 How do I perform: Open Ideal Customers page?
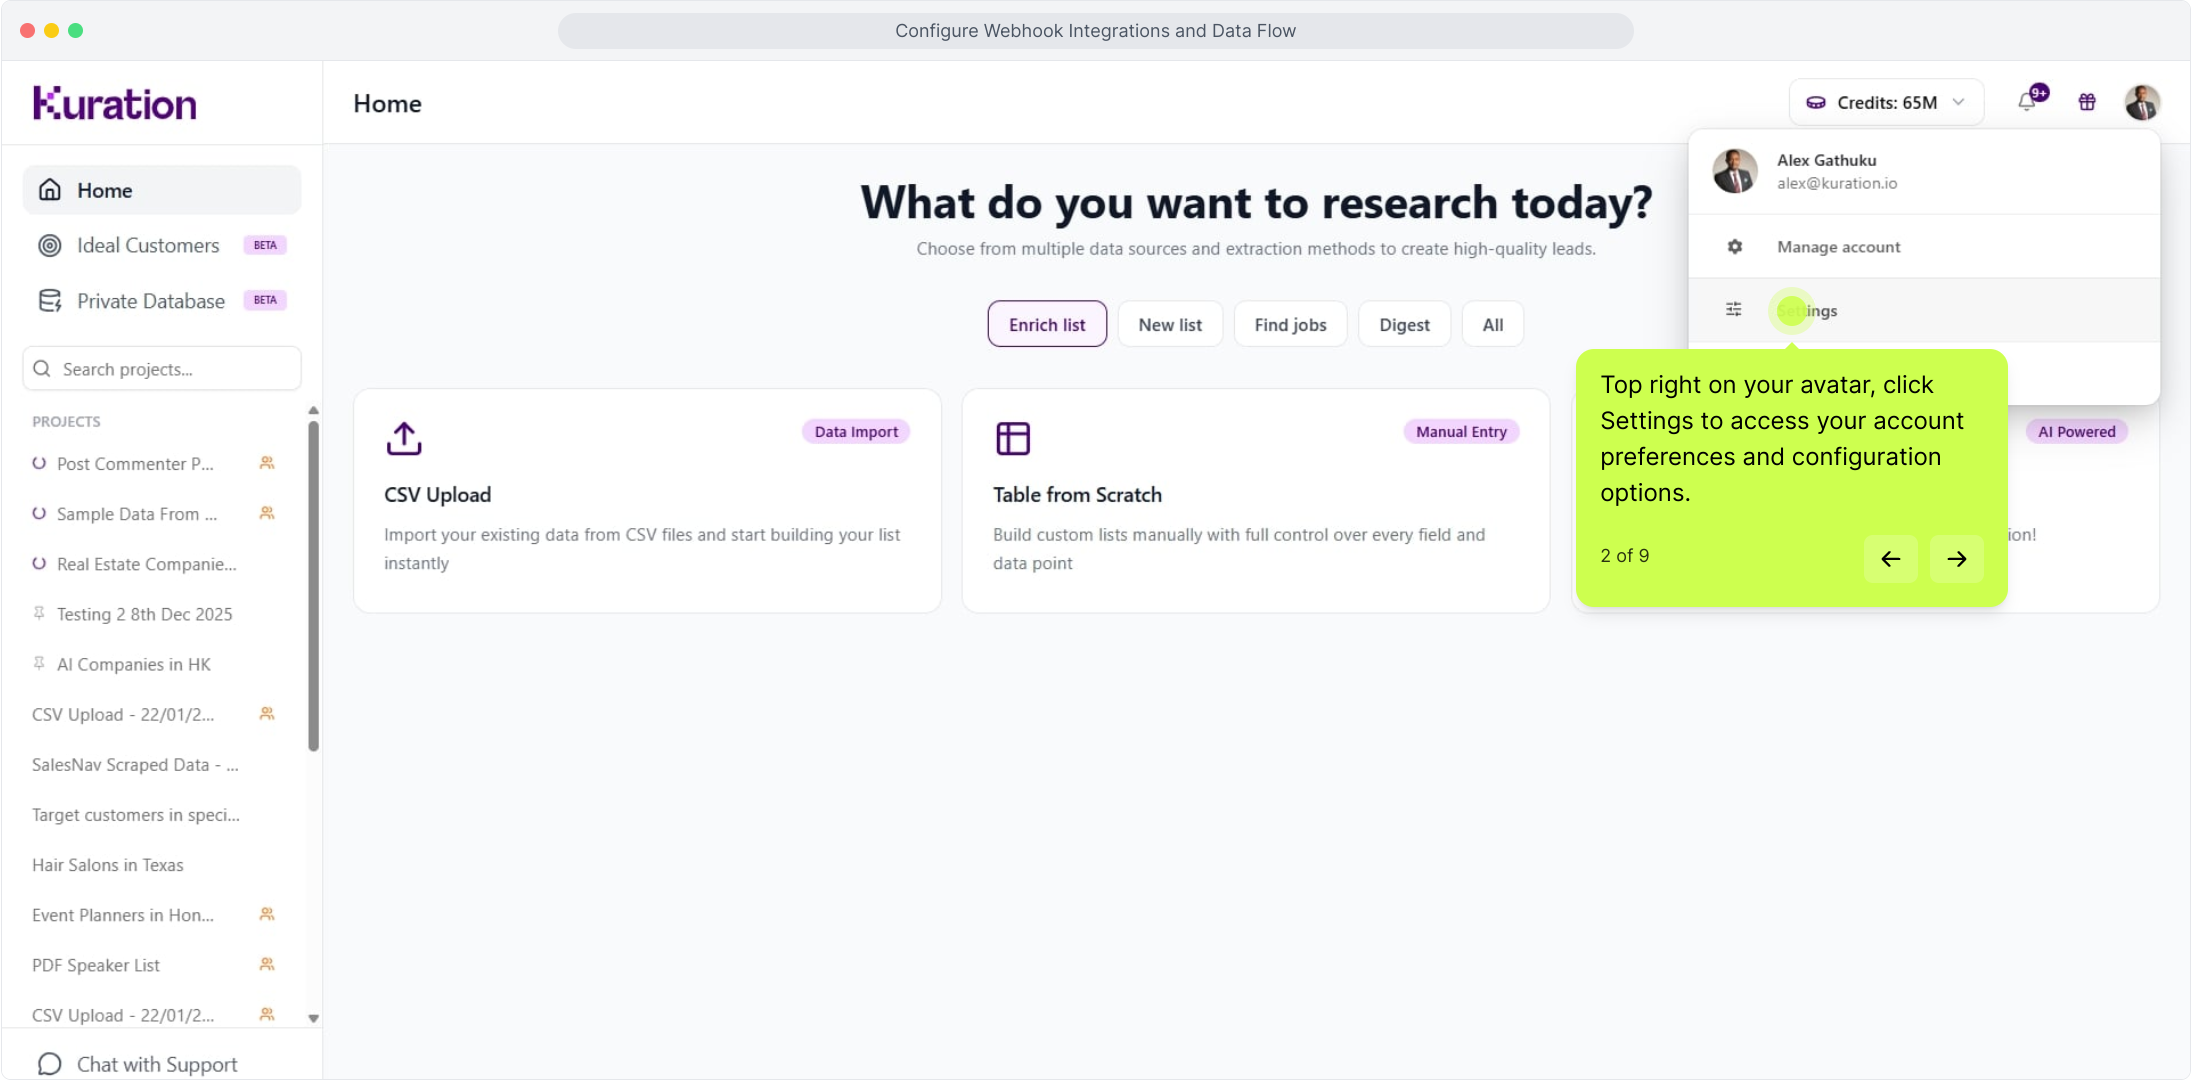(162, 245)
